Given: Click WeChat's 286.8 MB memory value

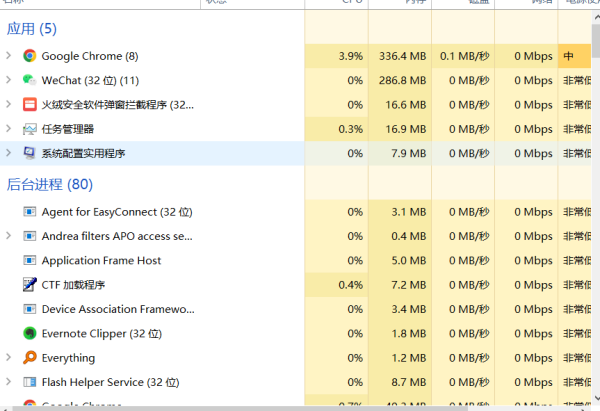Looking at the screenshot, I should tap(403, 80).
